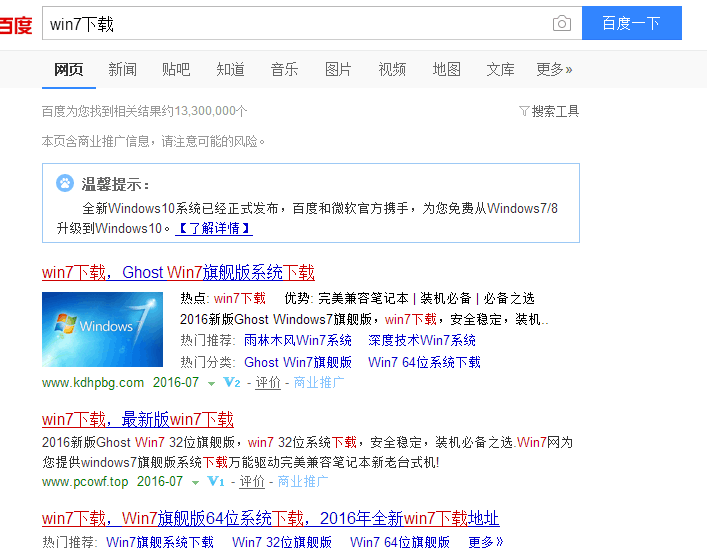
Task: Switch to the 贴吧 tab
Action: click(176, 69)
